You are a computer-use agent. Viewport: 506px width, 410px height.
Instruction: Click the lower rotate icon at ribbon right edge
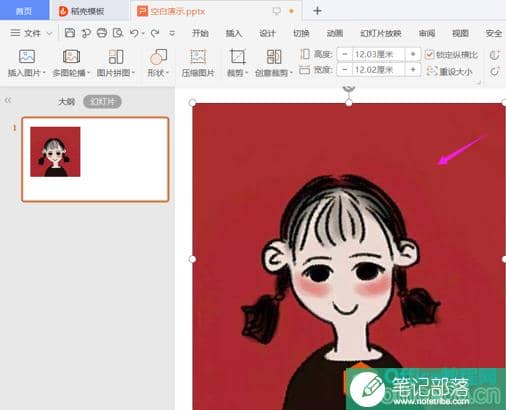click(x=495, y=71)
